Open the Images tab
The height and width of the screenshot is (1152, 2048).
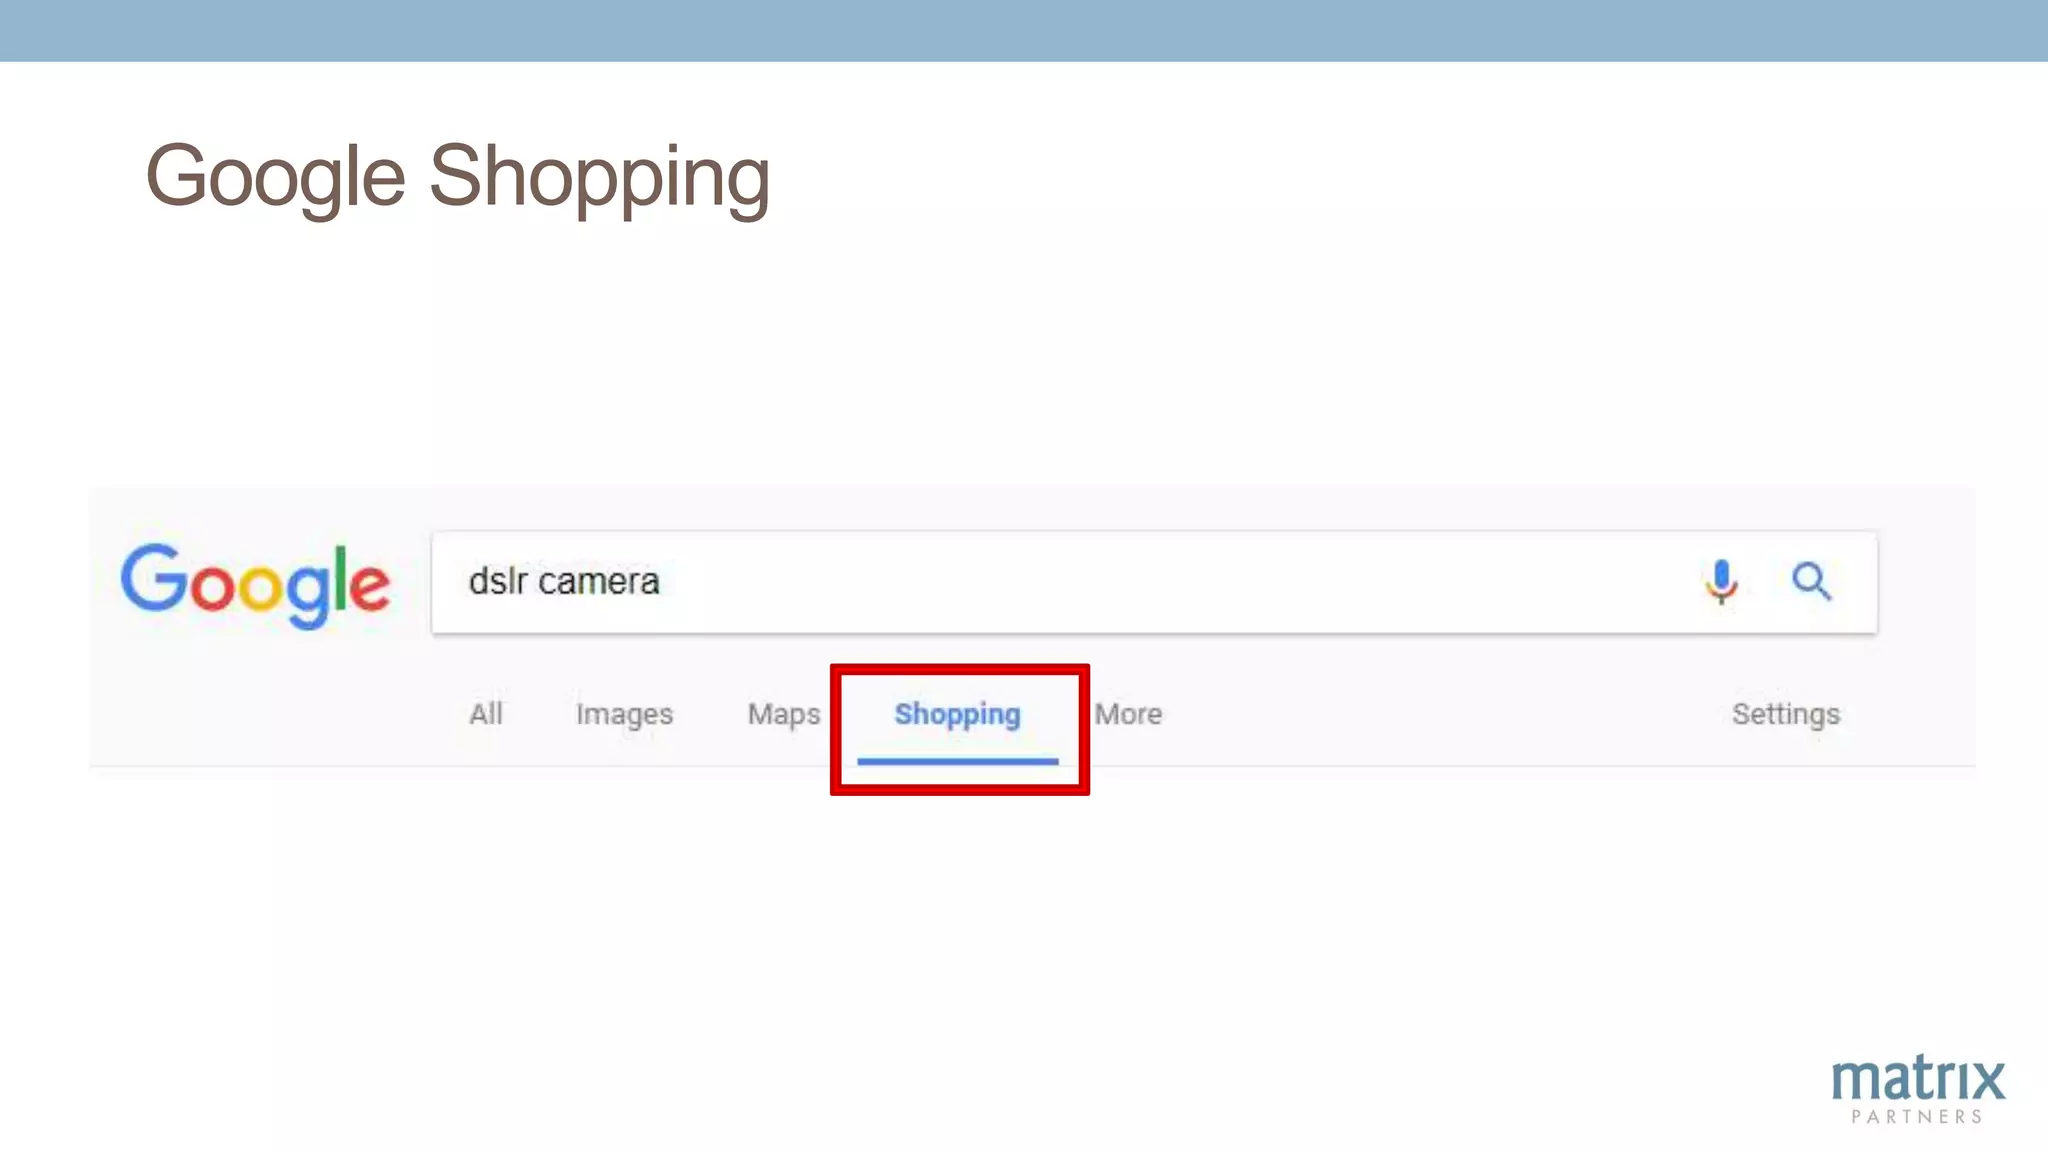(x=624, y=715)
